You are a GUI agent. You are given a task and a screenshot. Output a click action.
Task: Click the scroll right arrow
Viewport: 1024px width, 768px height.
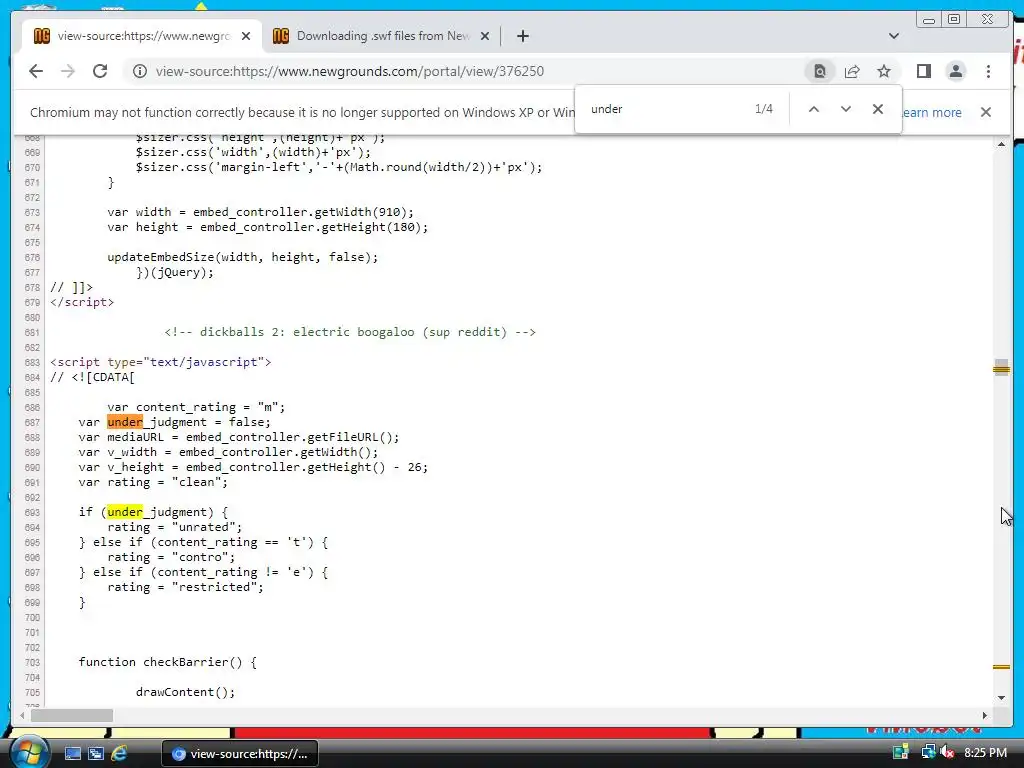(985, 715)
